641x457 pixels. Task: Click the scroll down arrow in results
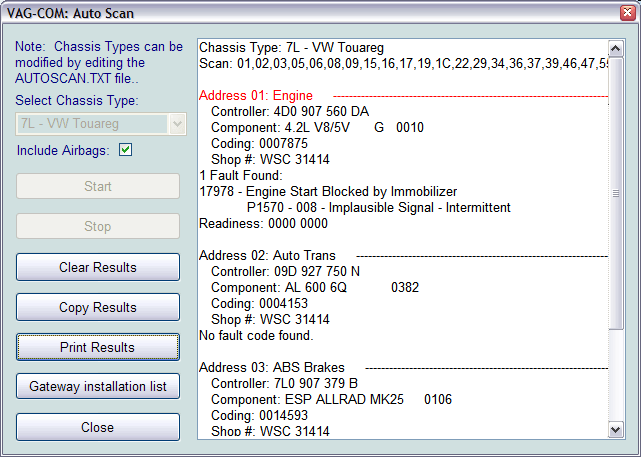pyautogui.click(x=616, y=430)
